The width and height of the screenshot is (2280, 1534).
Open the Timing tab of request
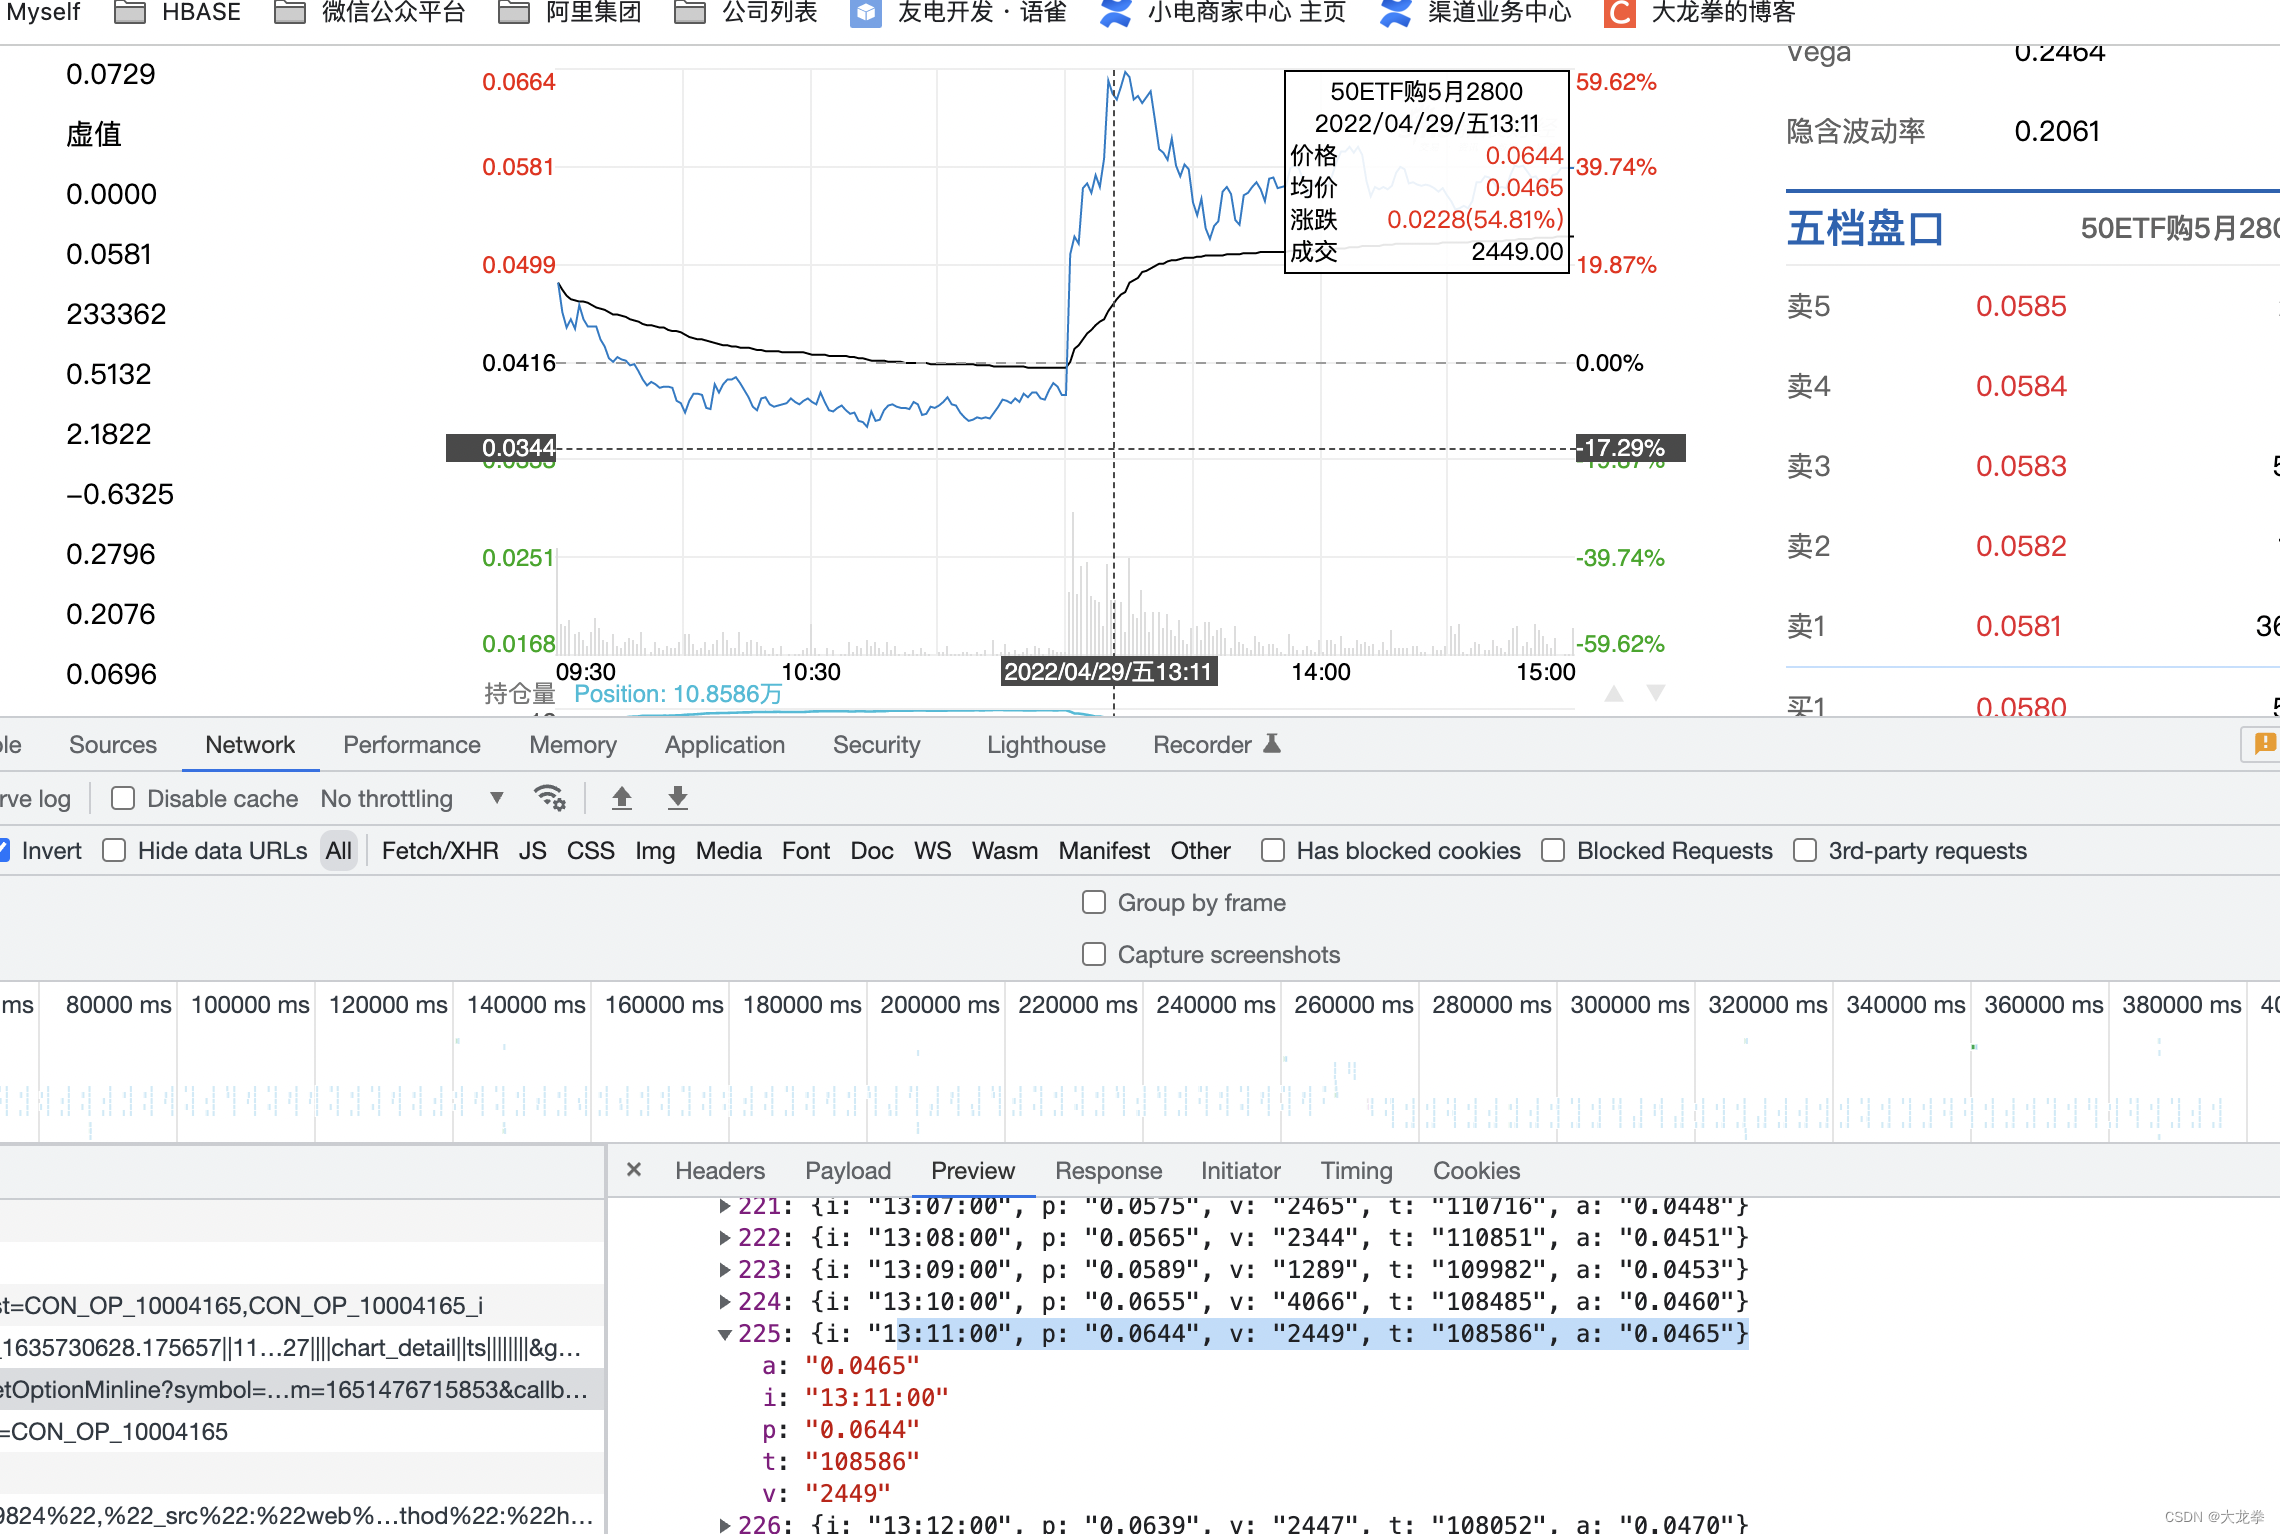tap(1356, 1170)
